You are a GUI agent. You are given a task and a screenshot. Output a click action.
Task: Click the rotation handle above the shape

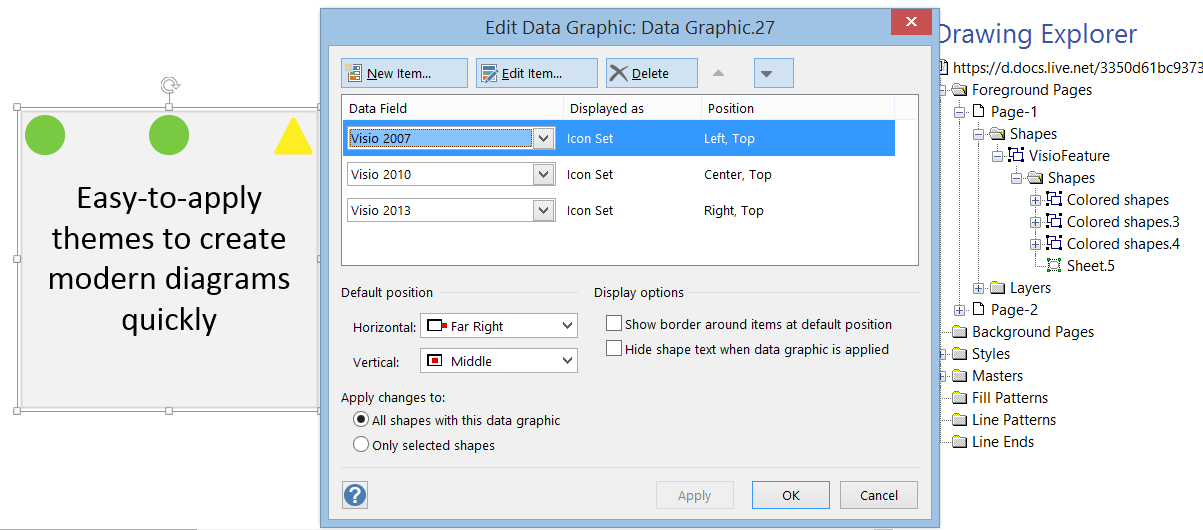(169, 86)
